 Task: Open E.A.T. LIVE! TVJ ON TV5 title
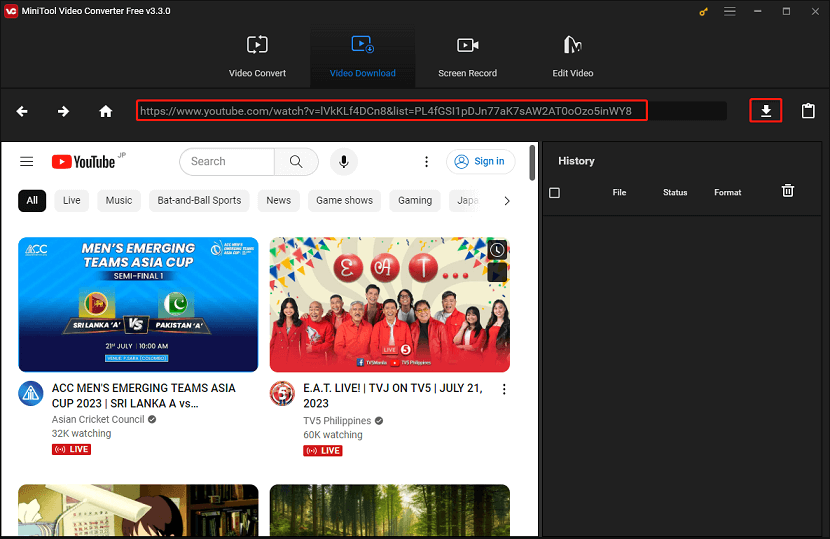[x=393, y=396]
